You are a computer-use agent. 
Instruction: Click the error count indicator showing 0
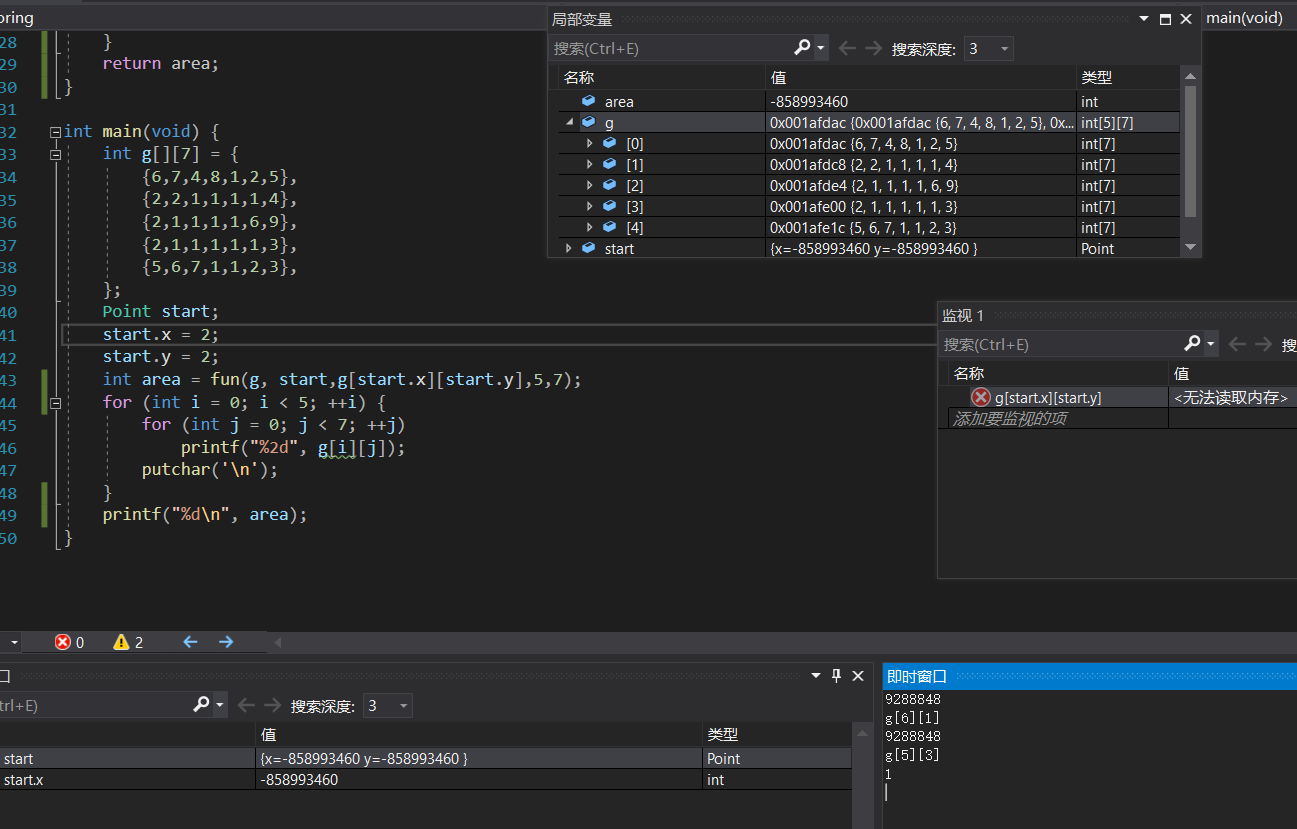click(70, 642)
